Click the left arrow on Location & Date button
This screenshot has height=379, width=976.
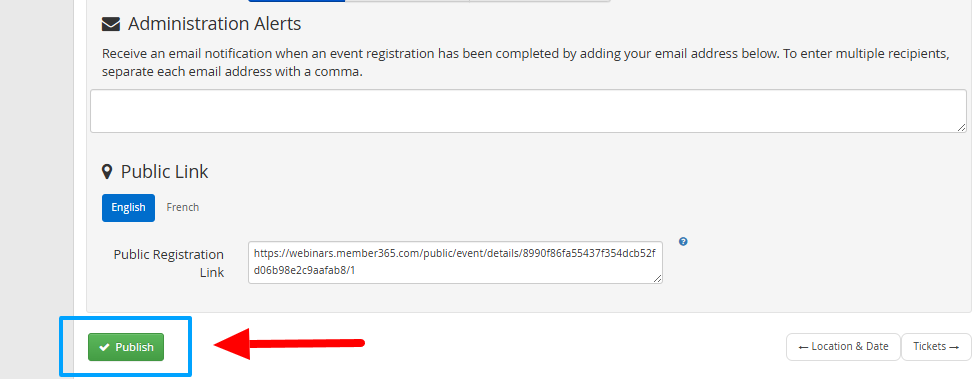click(803, 347)
